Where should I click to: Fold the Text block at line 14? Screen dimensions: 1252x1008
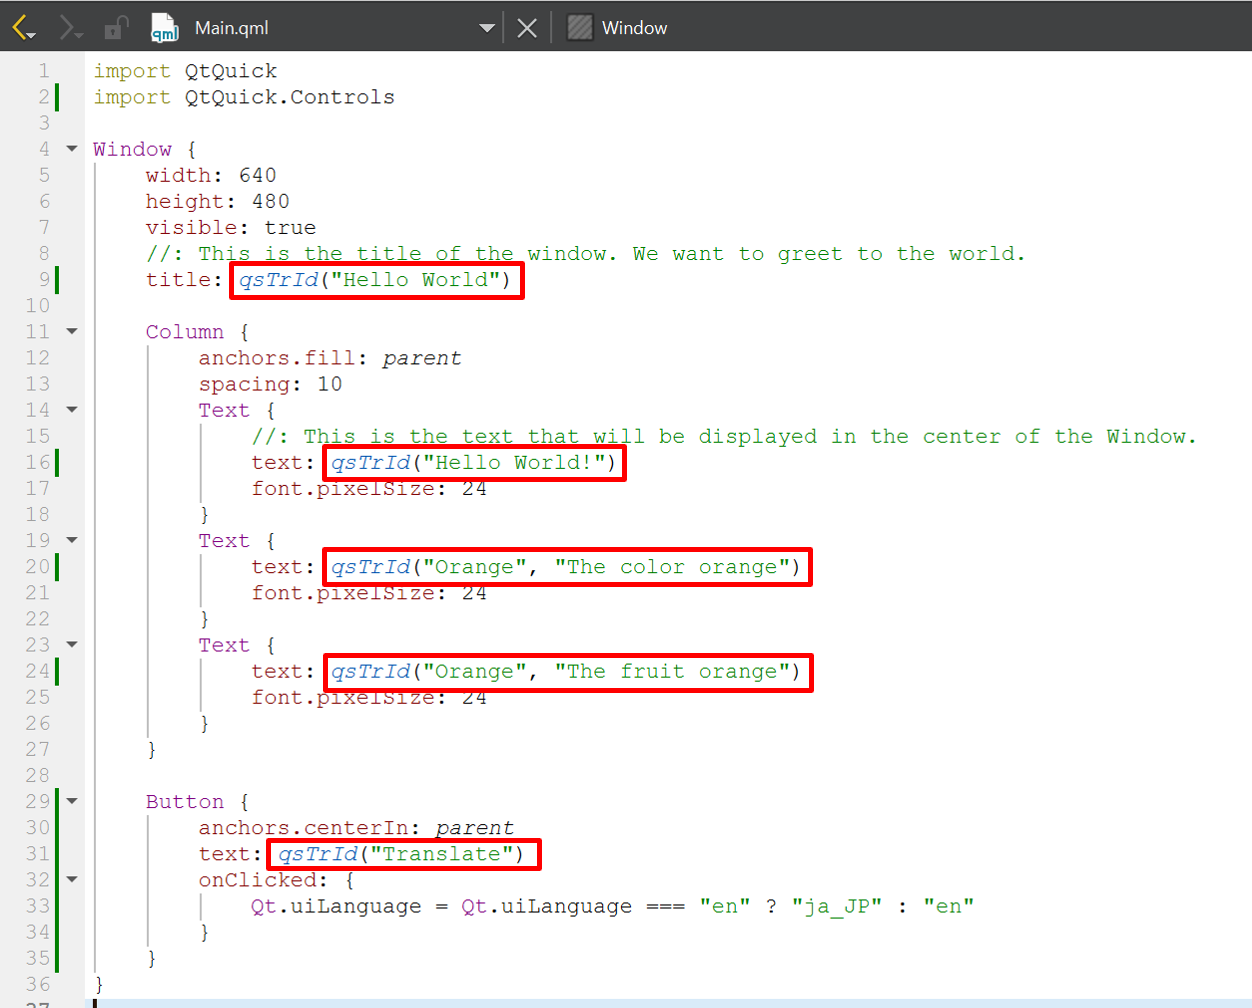coord(72,410)
